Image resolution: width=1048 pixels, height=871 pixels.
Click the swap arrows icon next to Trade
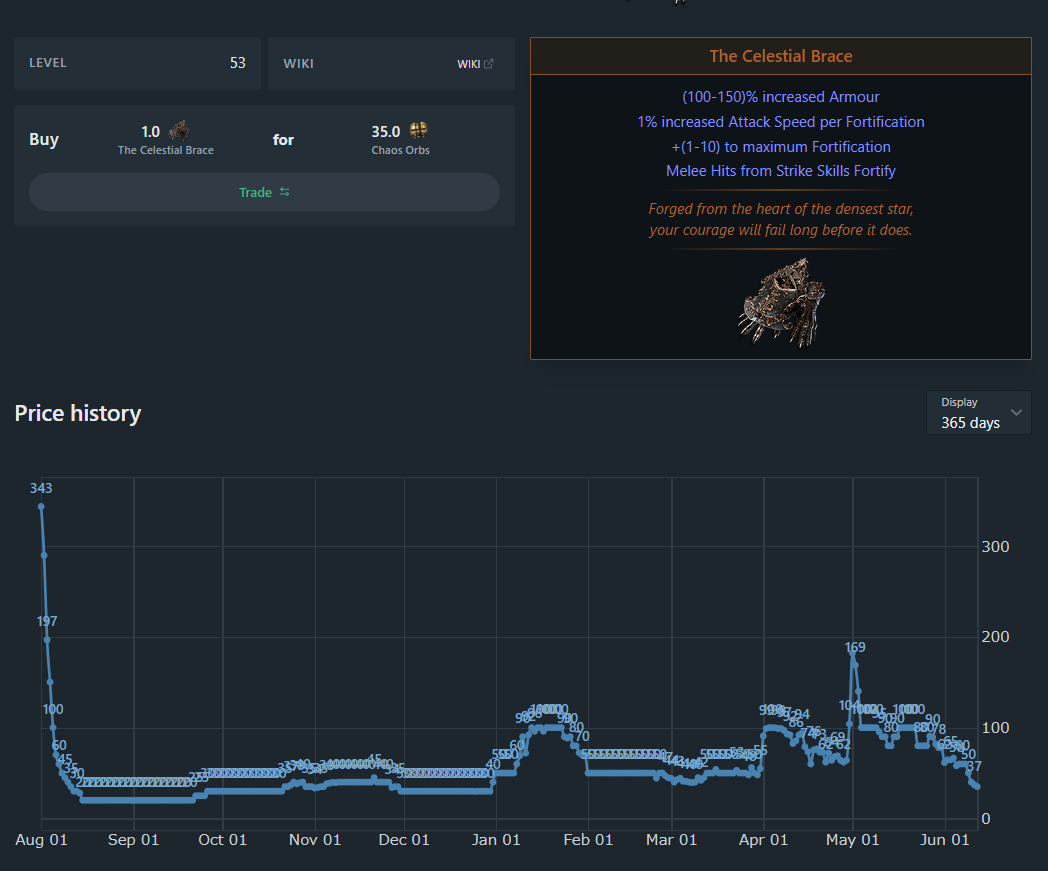click(285, 192)
